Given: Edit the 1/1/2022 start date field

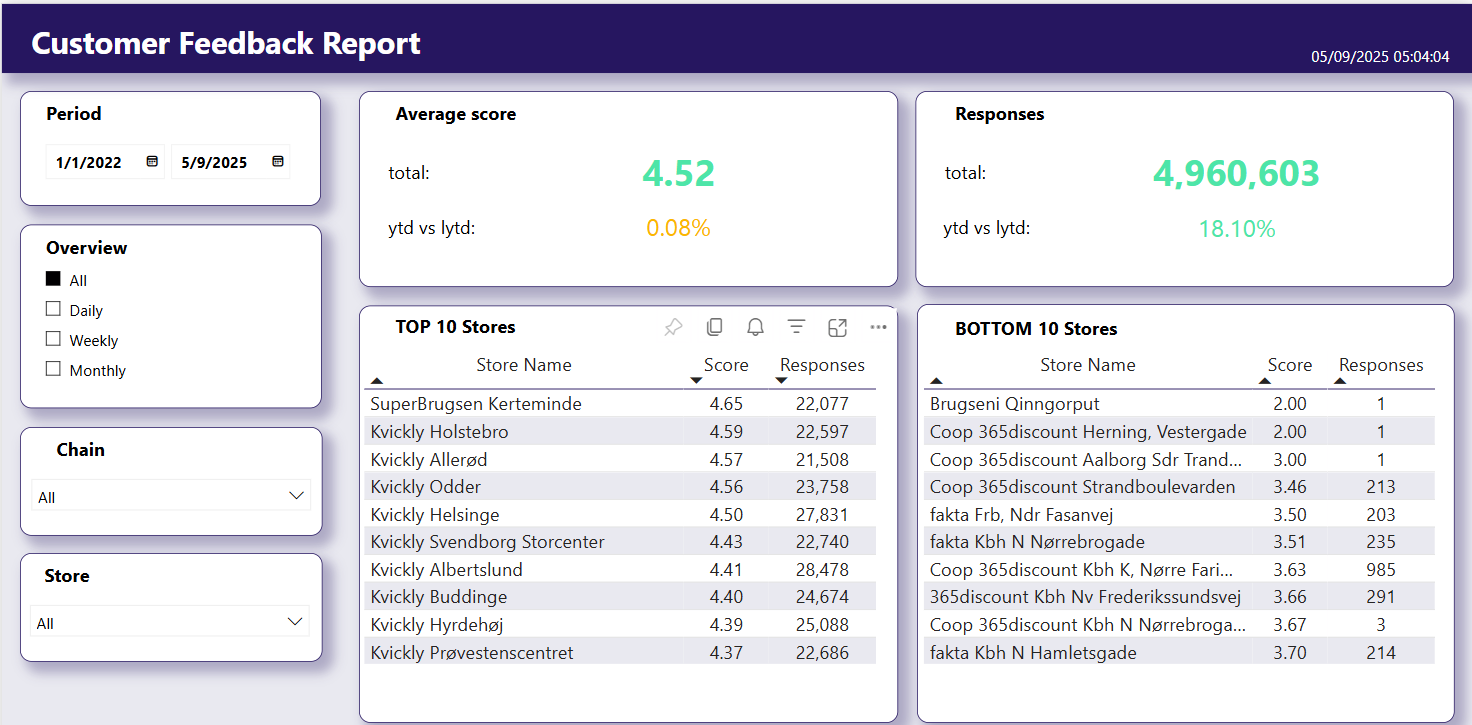Looking at the screenshot, I should [90, 162].
